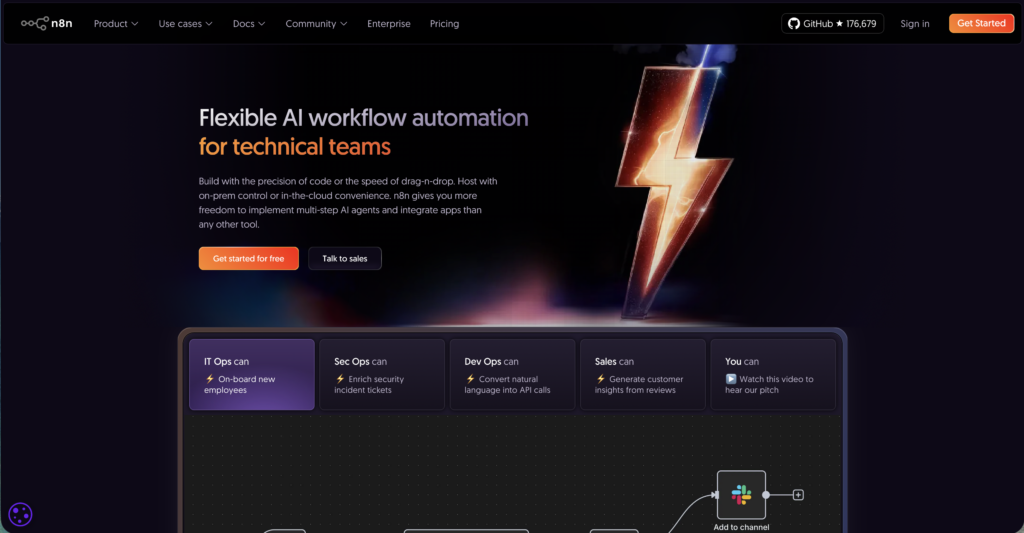This screenshot has width=1024, height=533.
Task: Expand the Use cases menu
Action: coord(185,24)
